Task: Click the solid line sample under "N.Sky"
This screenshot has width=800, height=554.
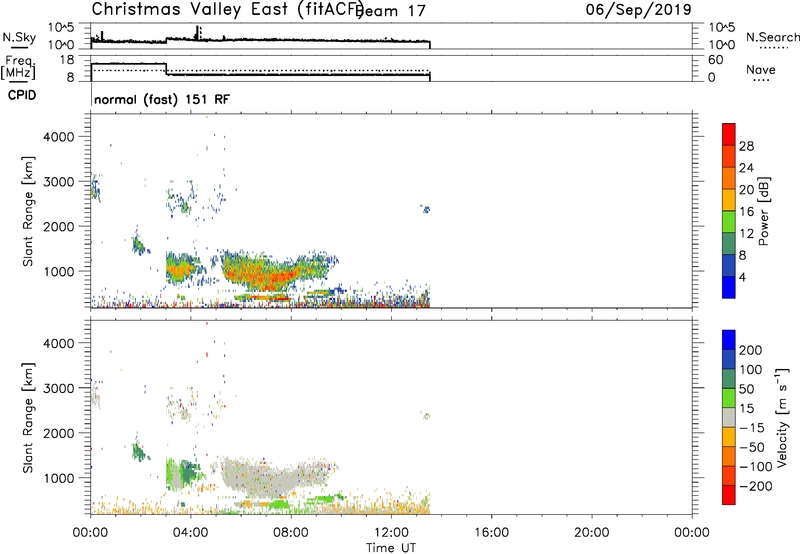Action: click(19, 47)
